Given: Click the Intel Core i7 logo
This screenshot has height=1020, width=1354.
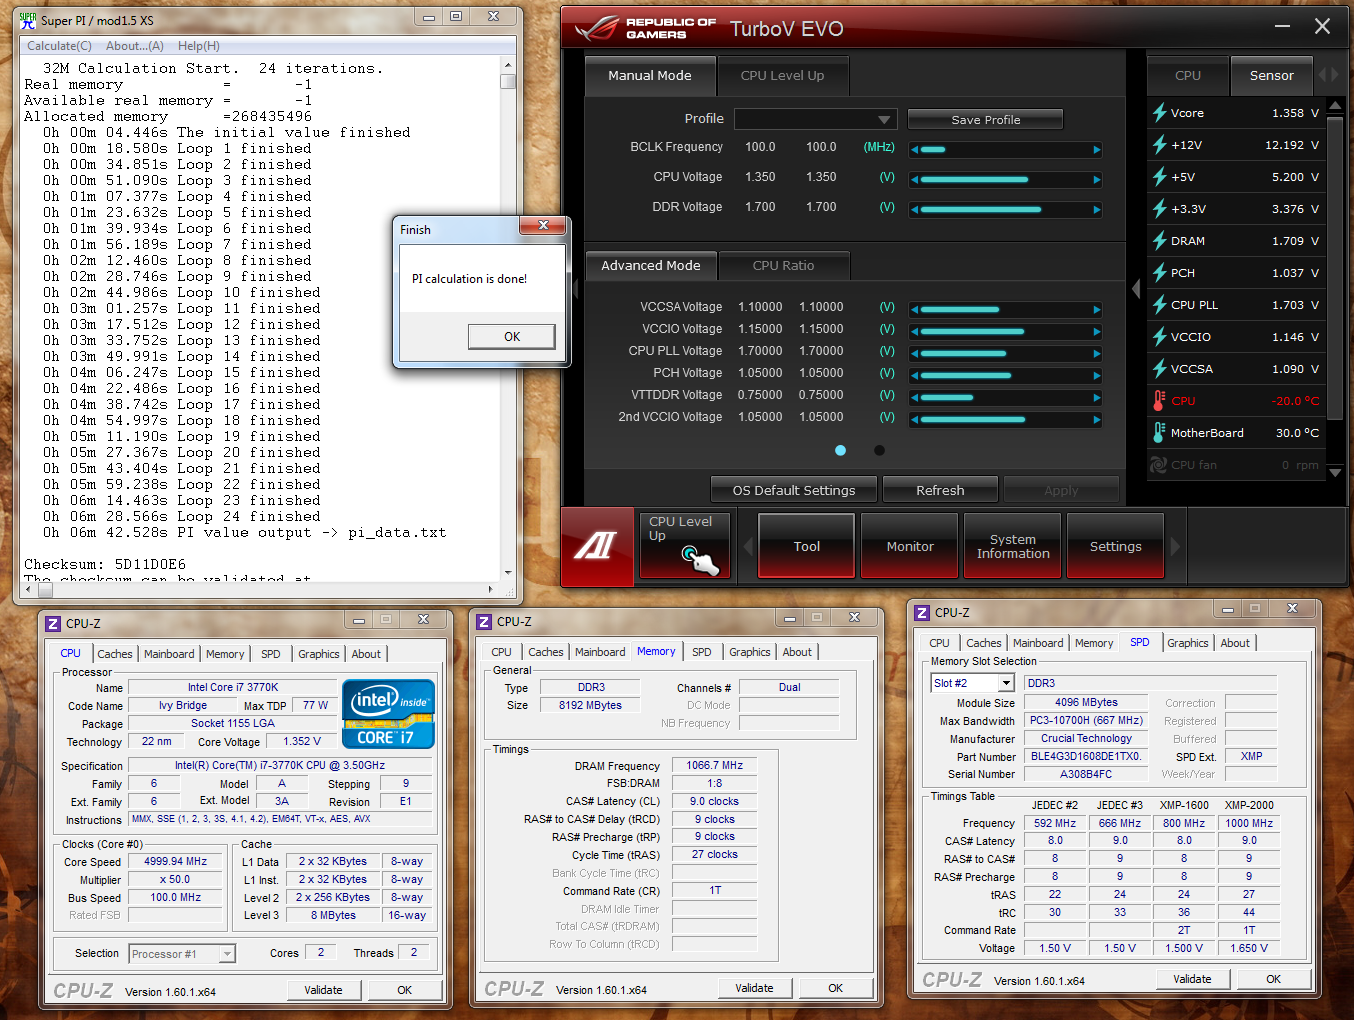Looking at the screenshot, I should click(x=388, y=714).
